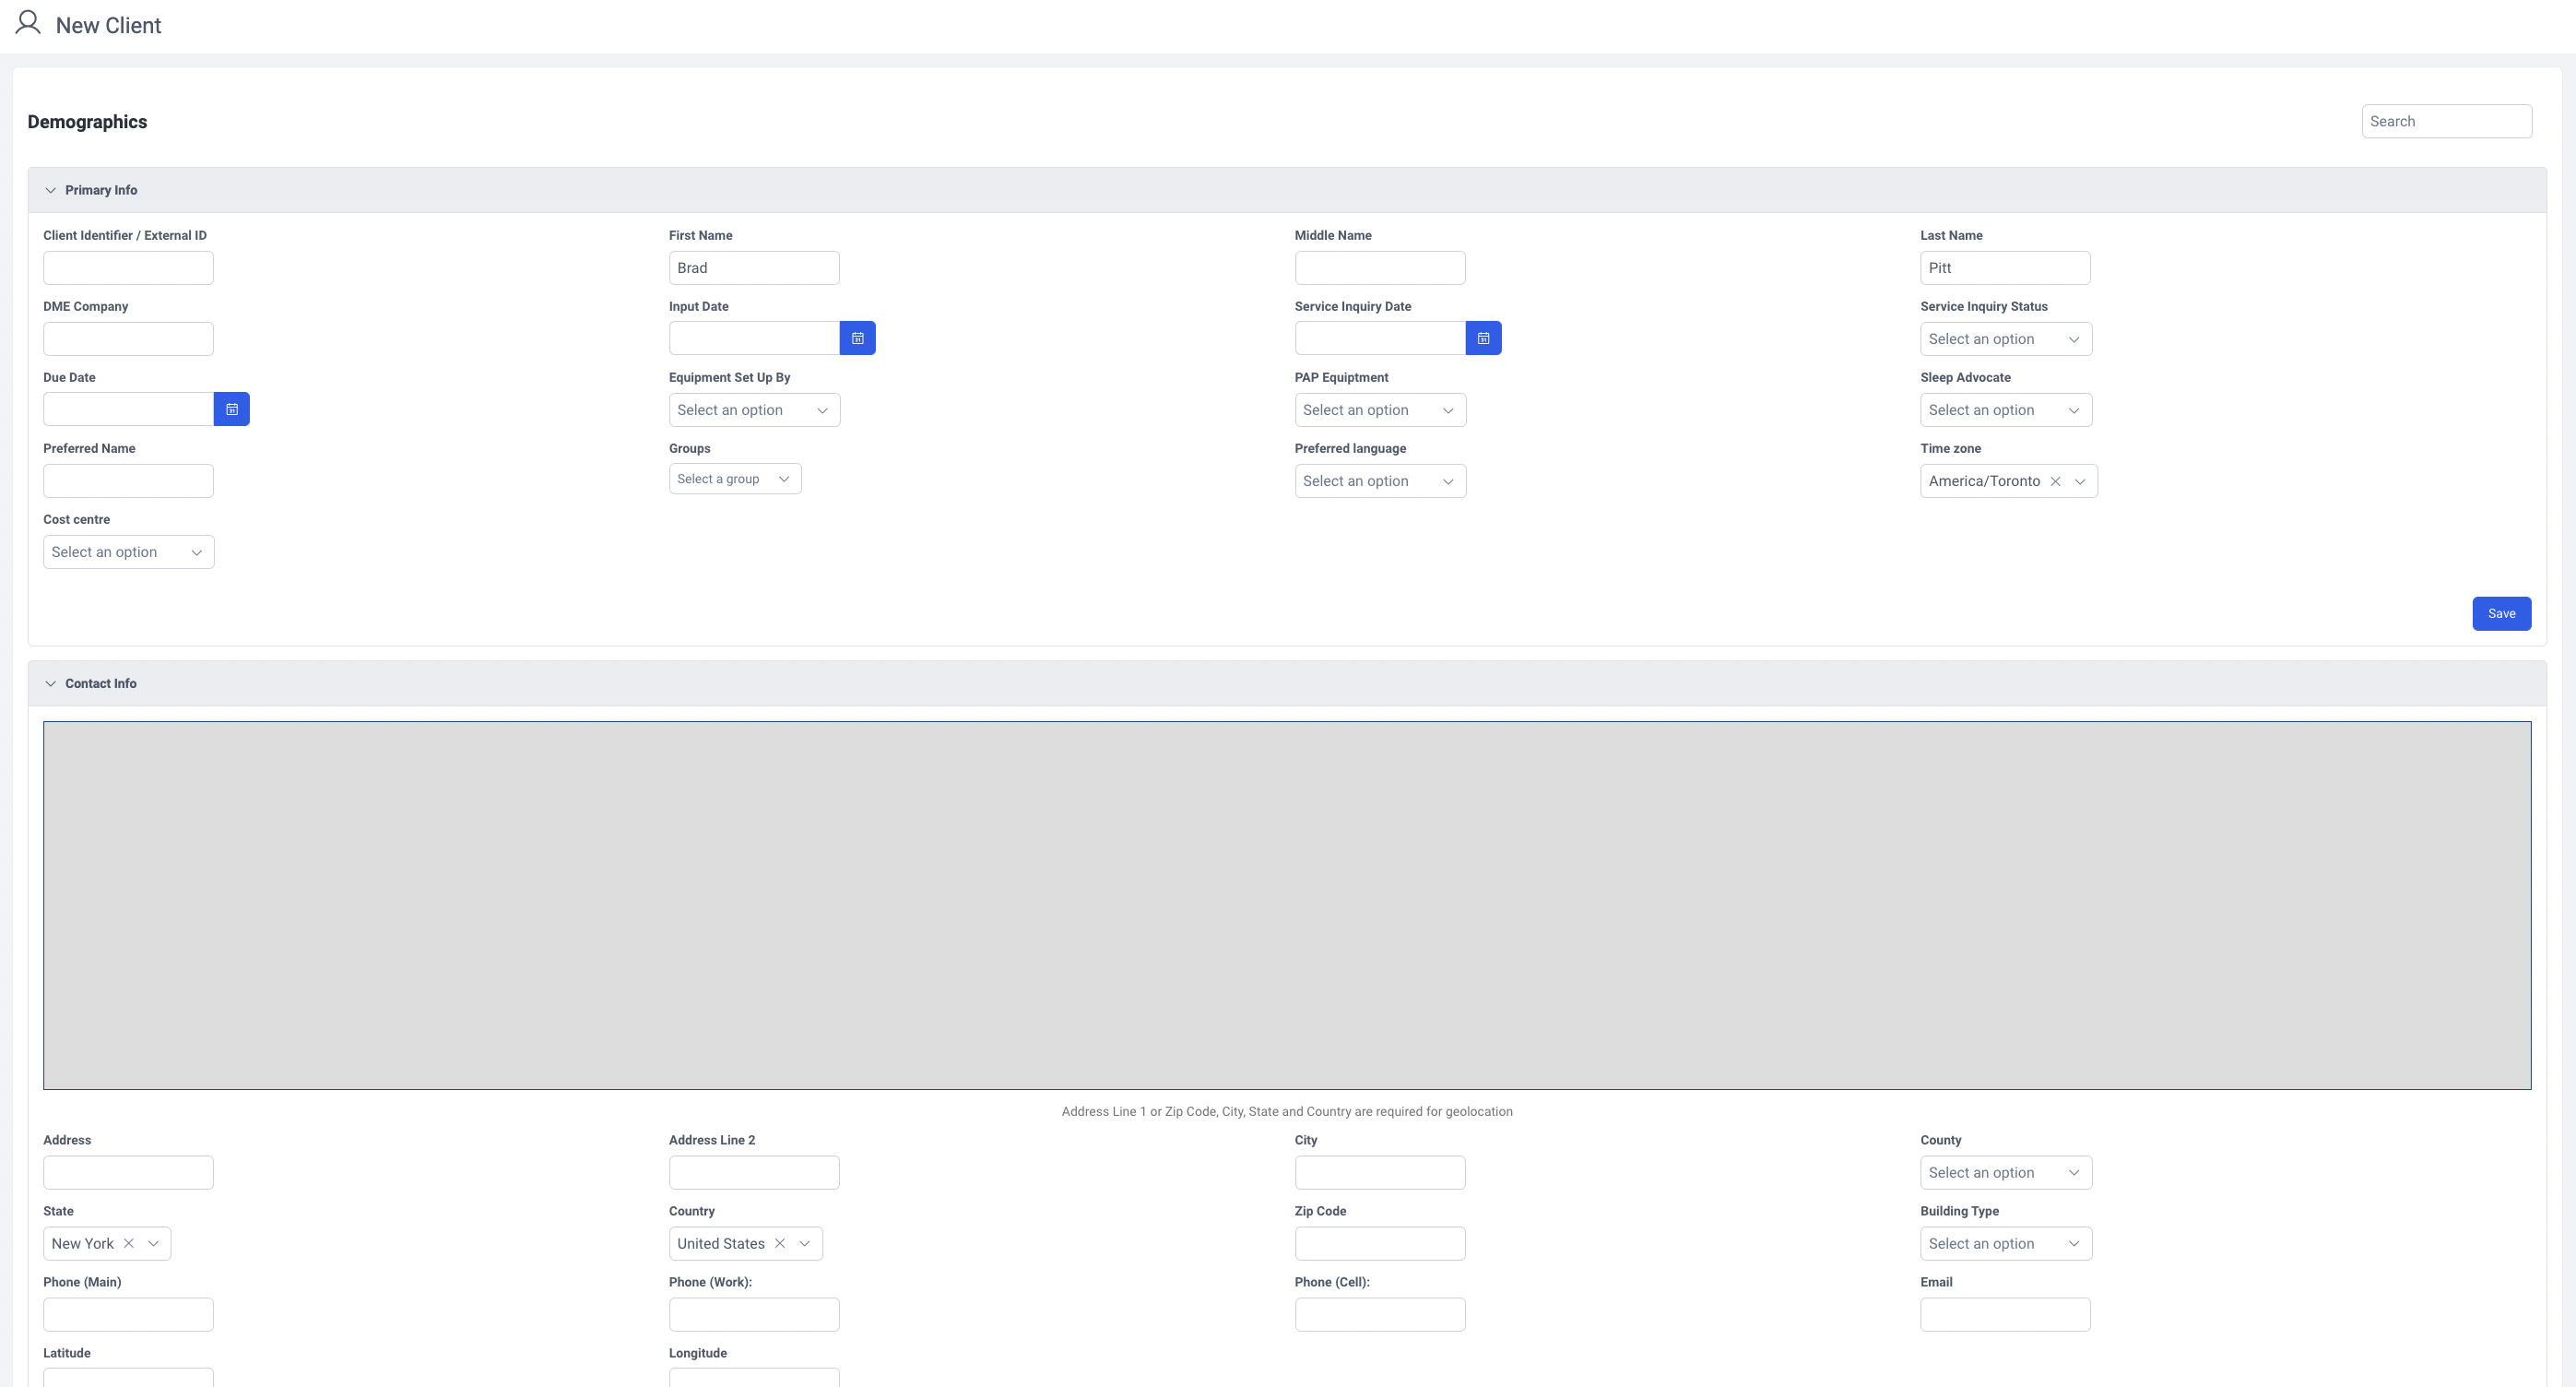The width and height of the screenshot is (2576, 1387).
Task: Open the Sleep Advocate dropdown
Action: tap(2005, 410)
